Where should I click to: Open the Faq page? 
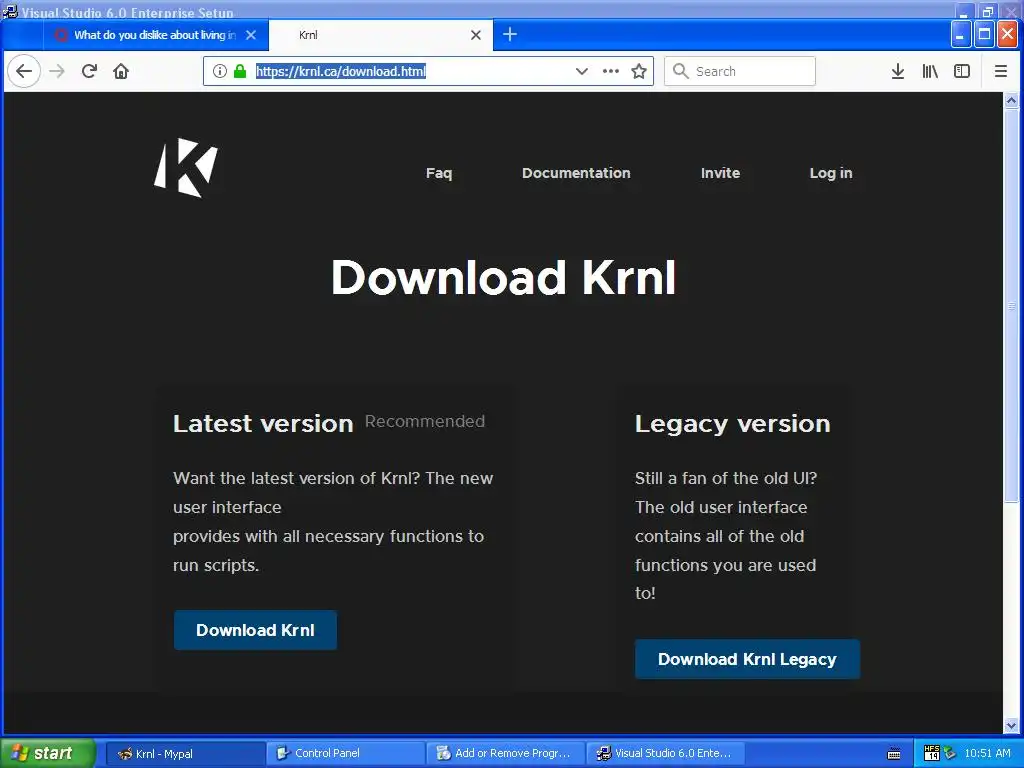[439, 173]
